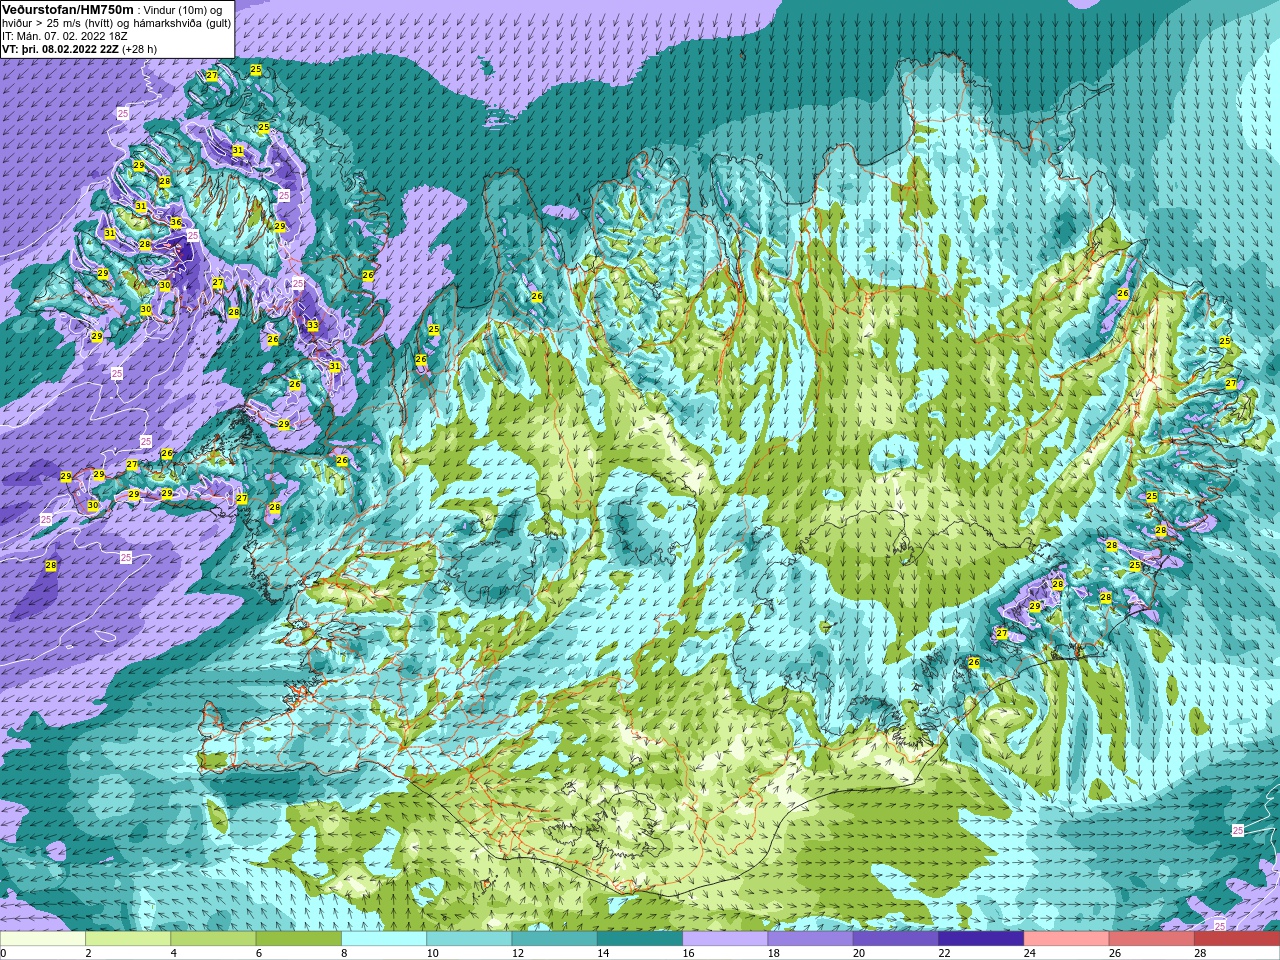Click legend swatch between 4 and 6
1280x960 pixels.
pos(213,939)
